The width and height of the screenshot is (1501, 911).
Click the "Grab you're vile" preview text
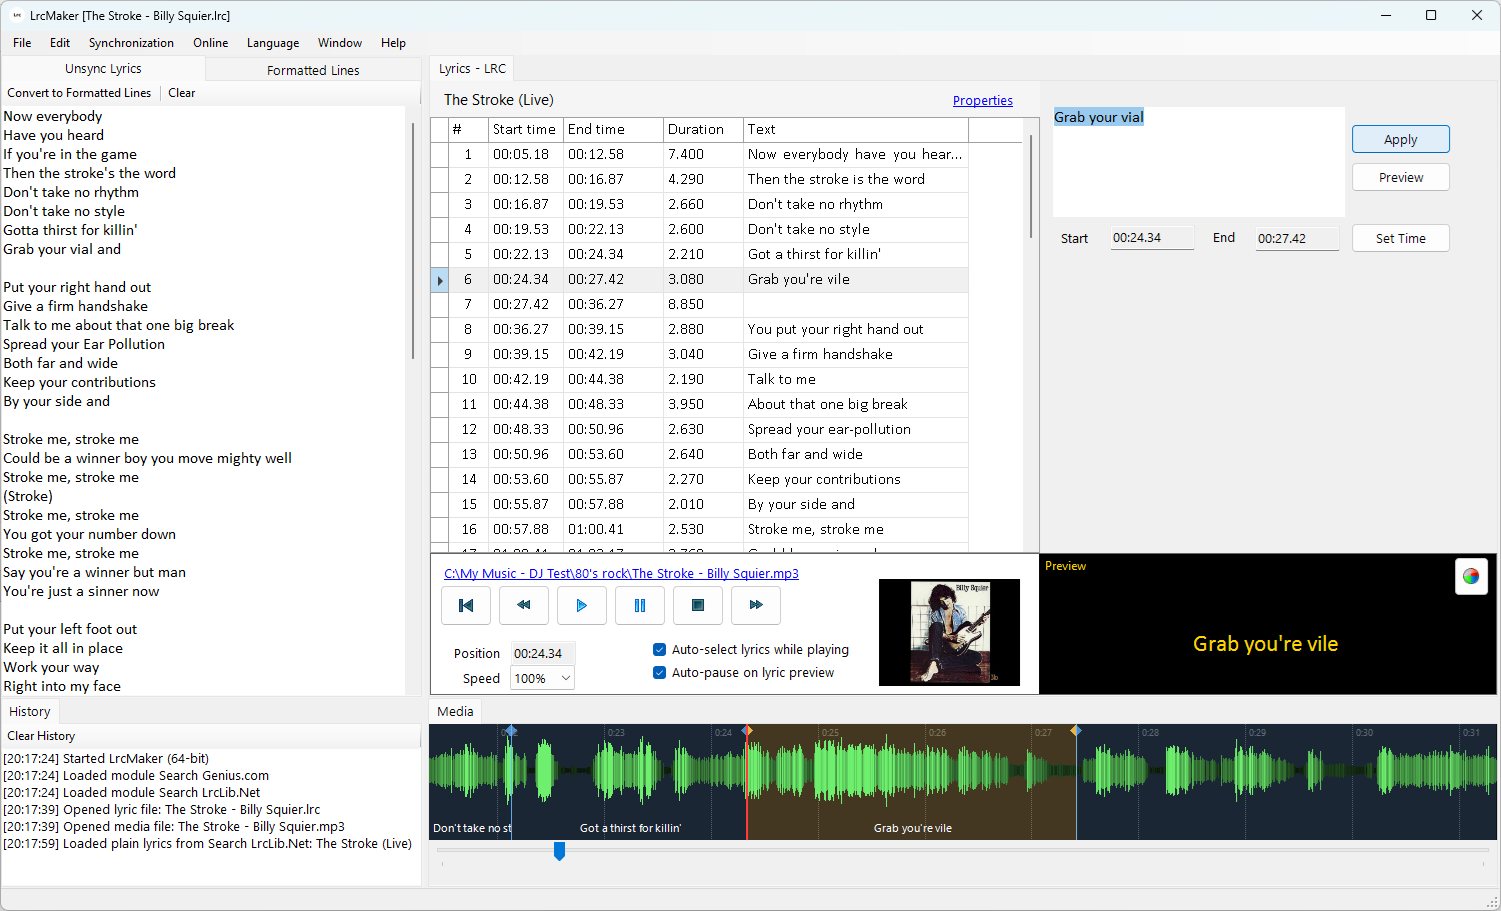[1265, 644]
